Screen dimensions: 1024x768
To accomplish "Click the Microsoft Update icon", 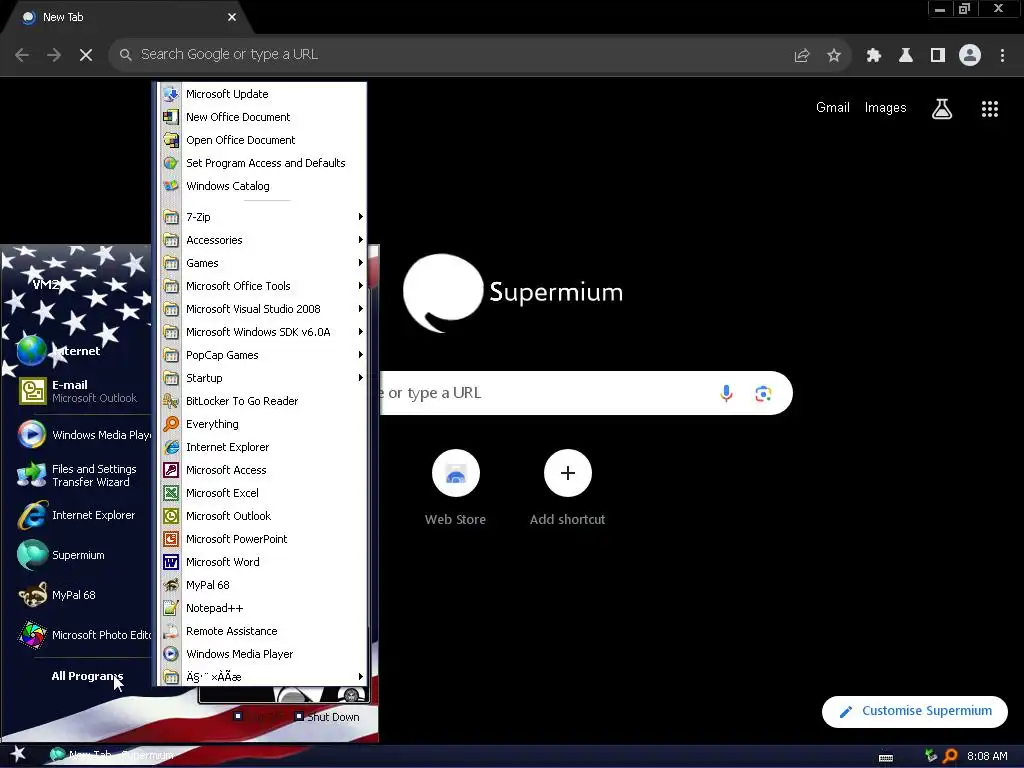I will [x=171, y=94].
